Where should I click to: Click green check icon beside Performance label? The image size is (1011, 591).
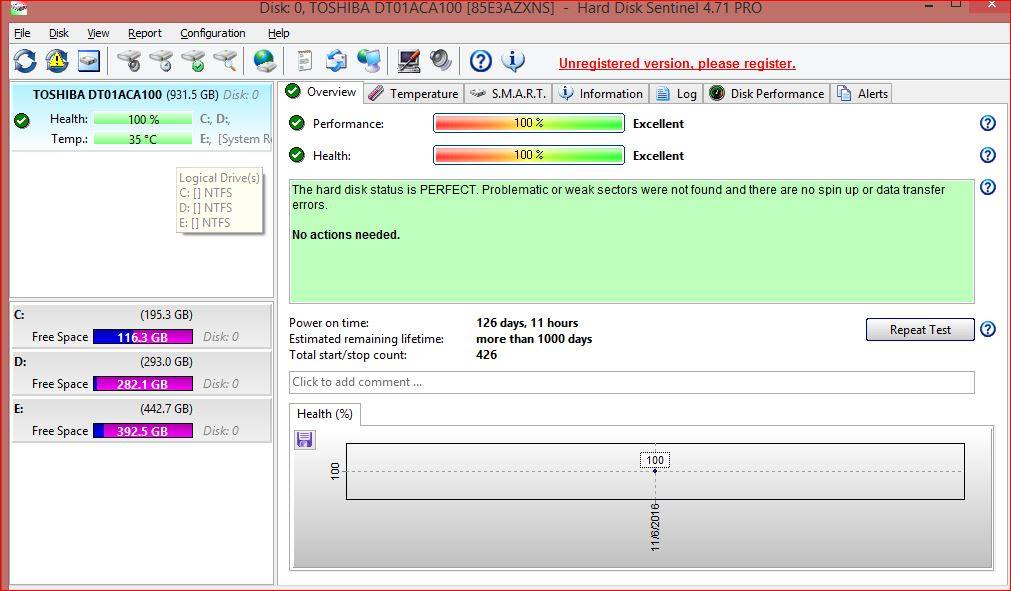coord(297,123)
